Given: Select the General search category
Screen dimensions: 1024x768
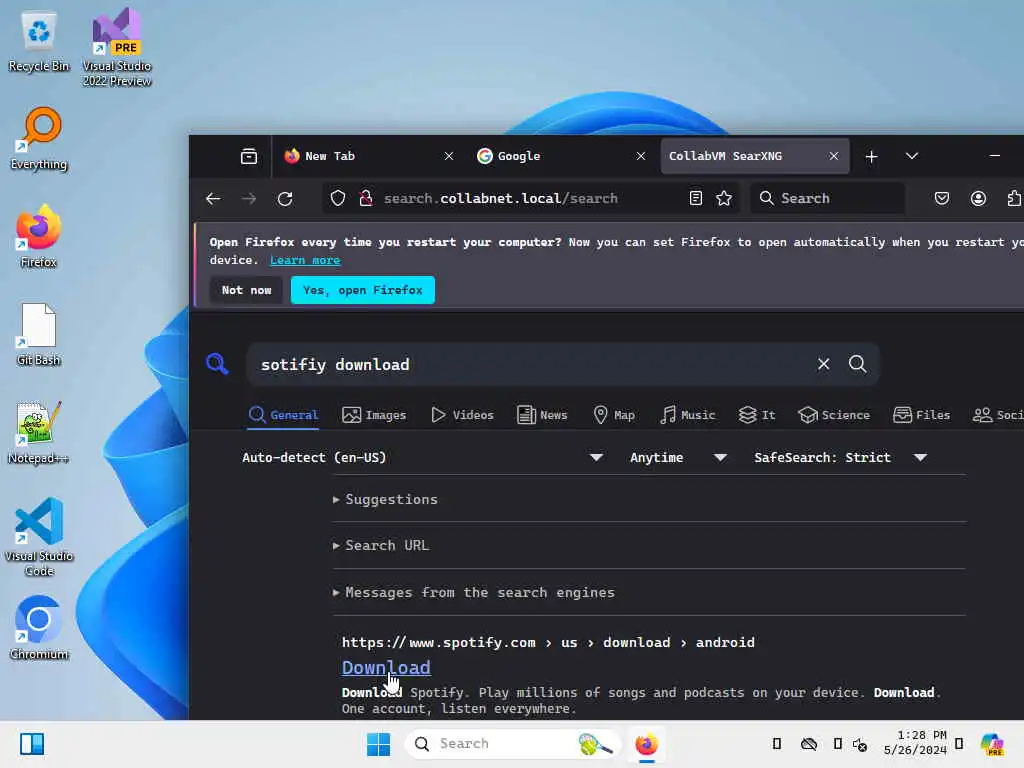Looking at the screenshot, I should [283, 415].
